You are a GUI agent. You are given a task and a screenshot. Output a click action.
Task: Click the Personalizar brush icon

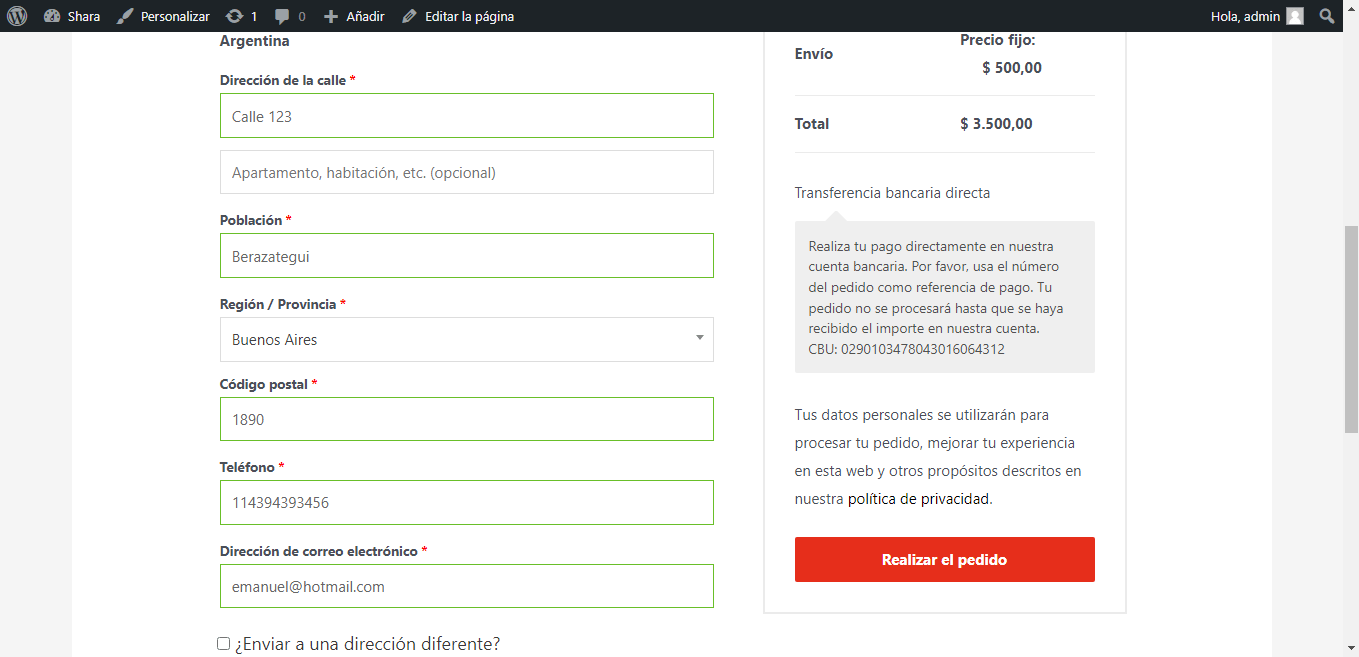[x=125, y=16]
